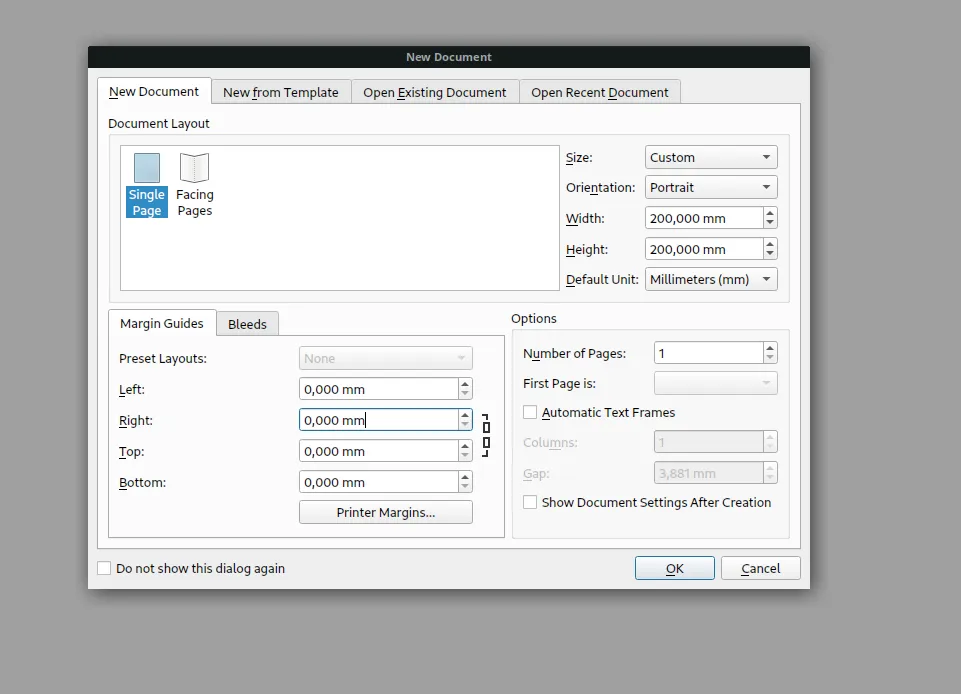Viewport: 961px width, 694px height.
Task: Open the Default Unit dropdown
Action: point(710,279)
